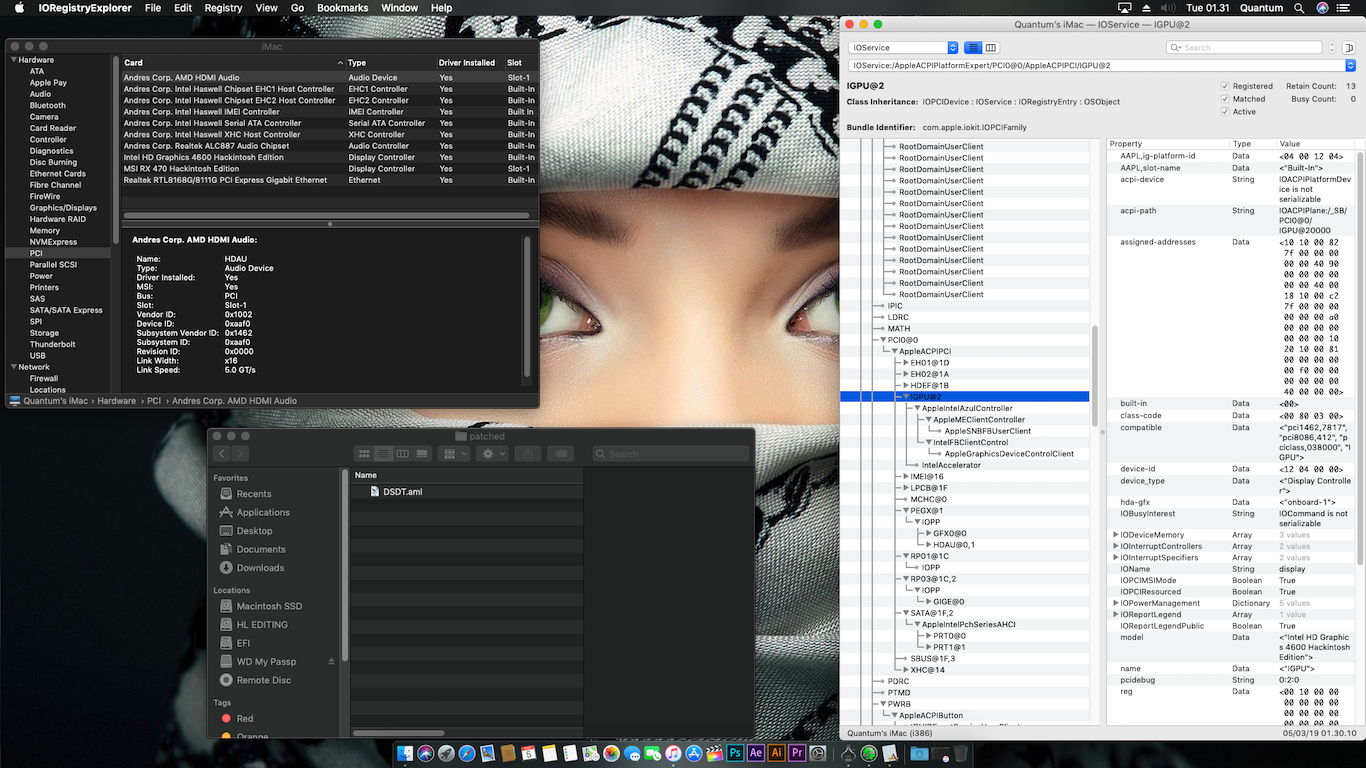Sort PCI list by Slot column
This screenshot has height=768, width=1366.
pyautogui.click(x=520, y=63)
